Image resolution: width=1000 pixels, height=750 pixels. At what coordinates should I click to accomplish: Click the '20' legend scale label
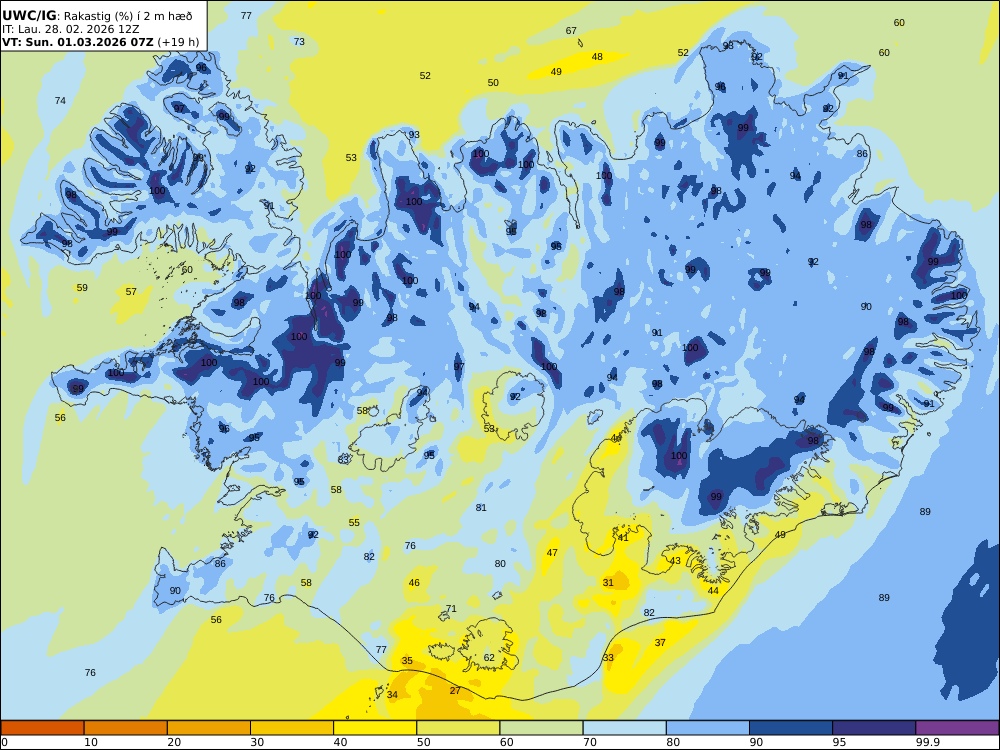174,742
